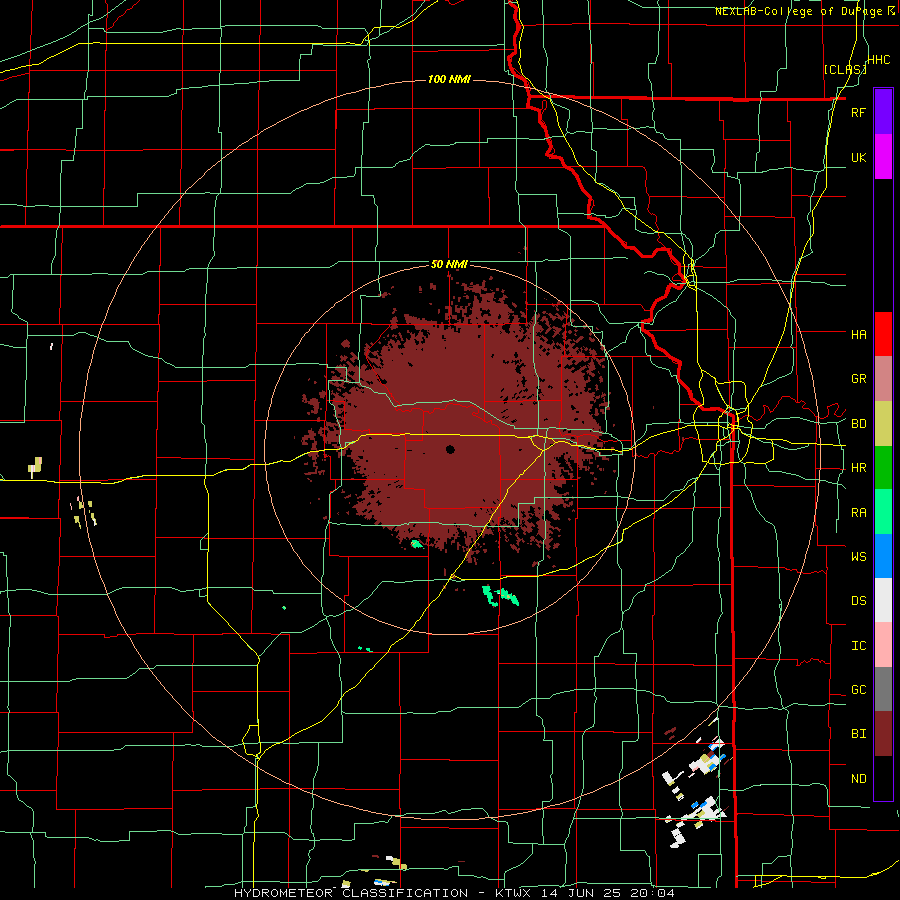Click the GR legend label
This screenshot has height=900, width=900.
click(859, 379)
